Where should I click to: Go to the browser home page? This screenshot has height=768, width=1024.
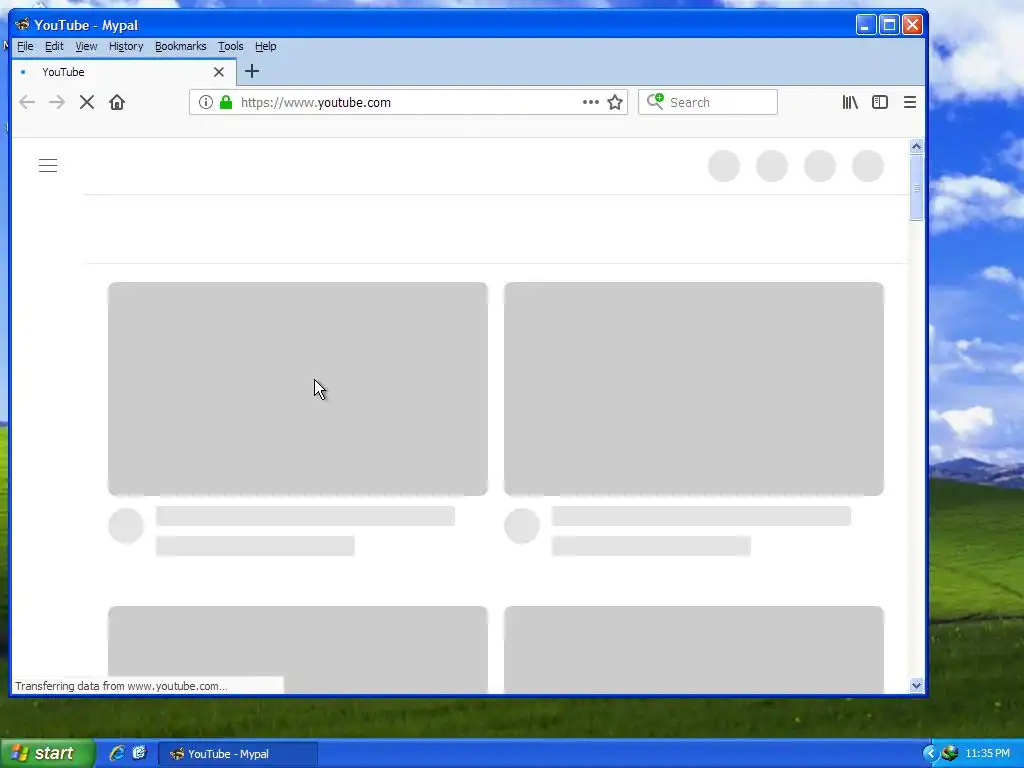click(117, 103)
